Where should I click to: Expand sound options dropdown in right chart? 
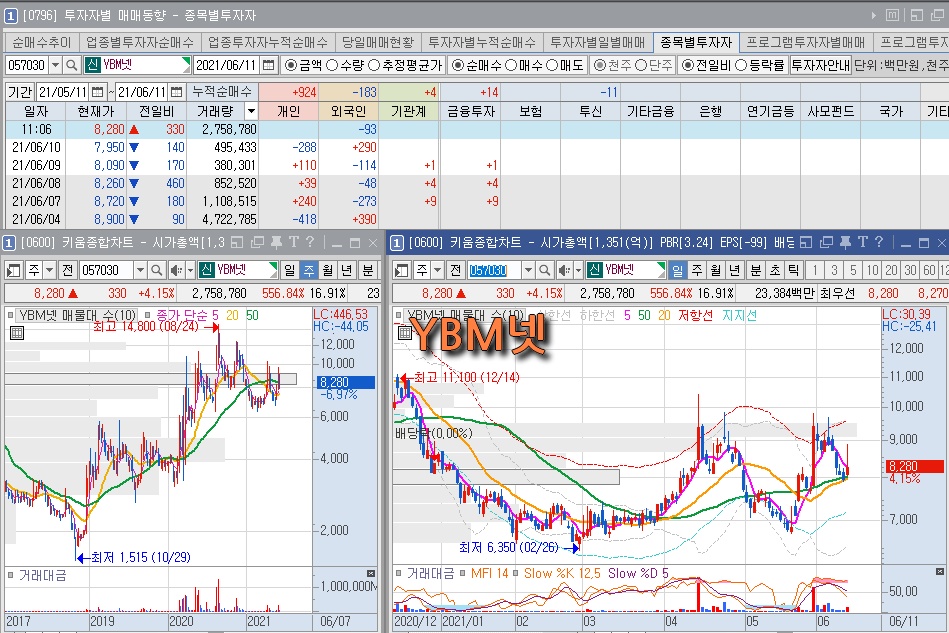click(577, 270)
